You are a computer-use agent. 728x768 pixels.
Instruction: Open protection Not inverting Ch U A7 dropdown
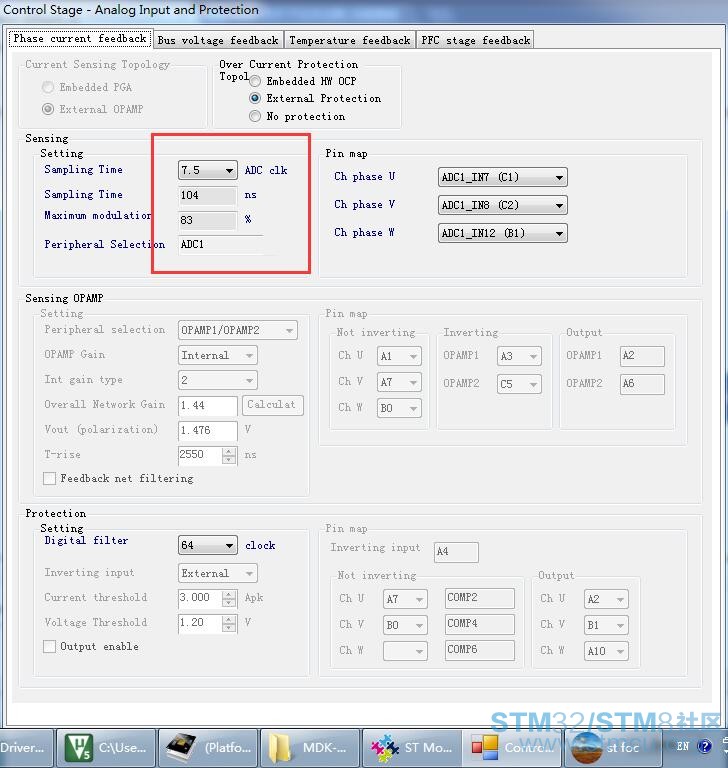(x=405, y=599)
